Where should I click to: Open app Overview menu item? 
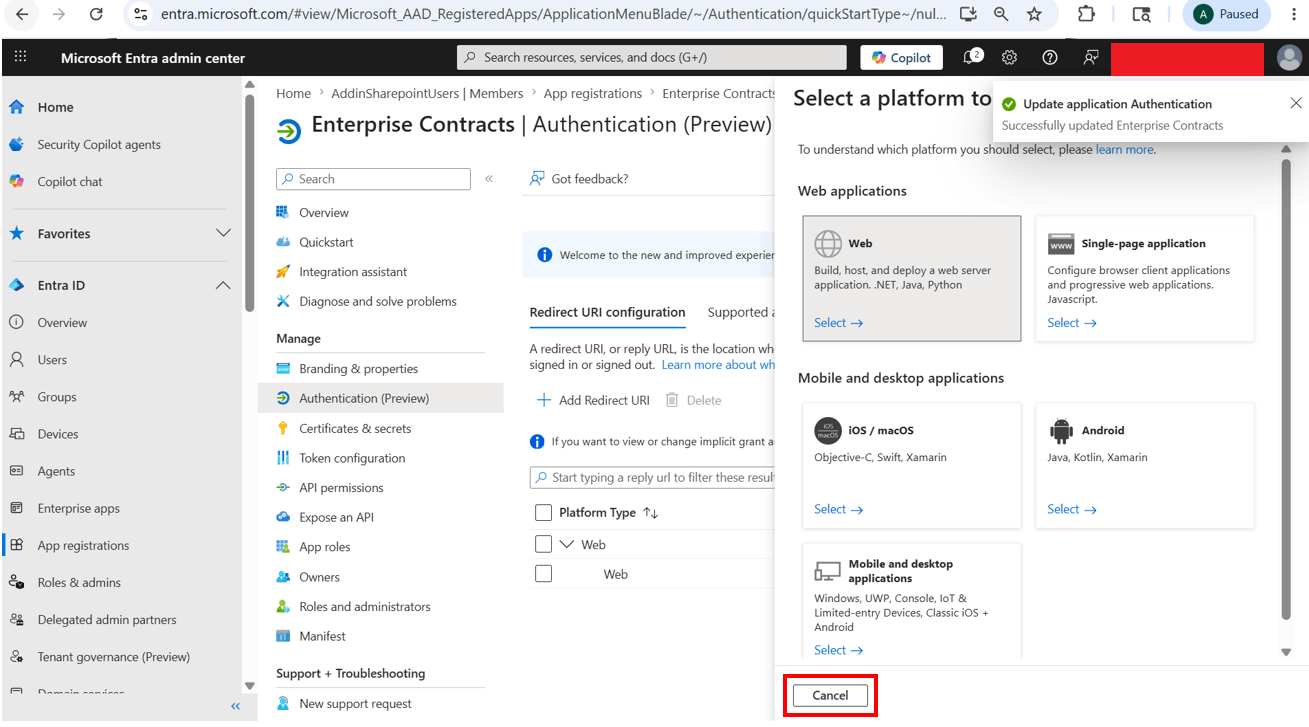[324, 212]
